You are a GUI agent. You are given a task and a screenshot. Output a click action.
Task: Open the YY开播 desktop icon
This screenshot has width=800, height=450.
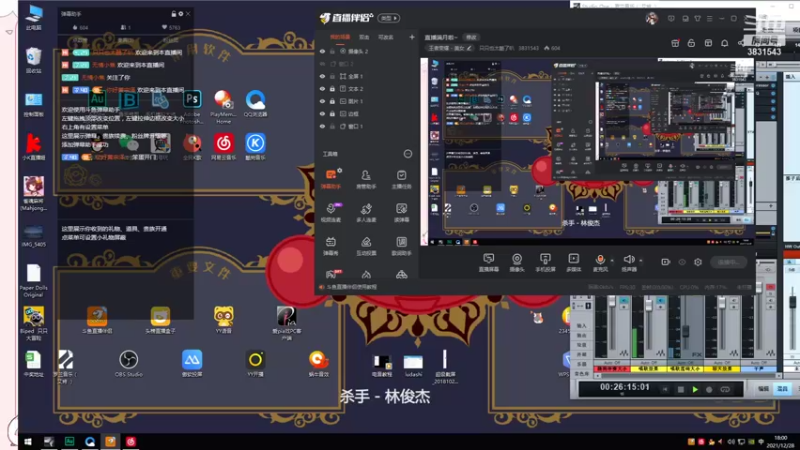[x=255, y=363]
